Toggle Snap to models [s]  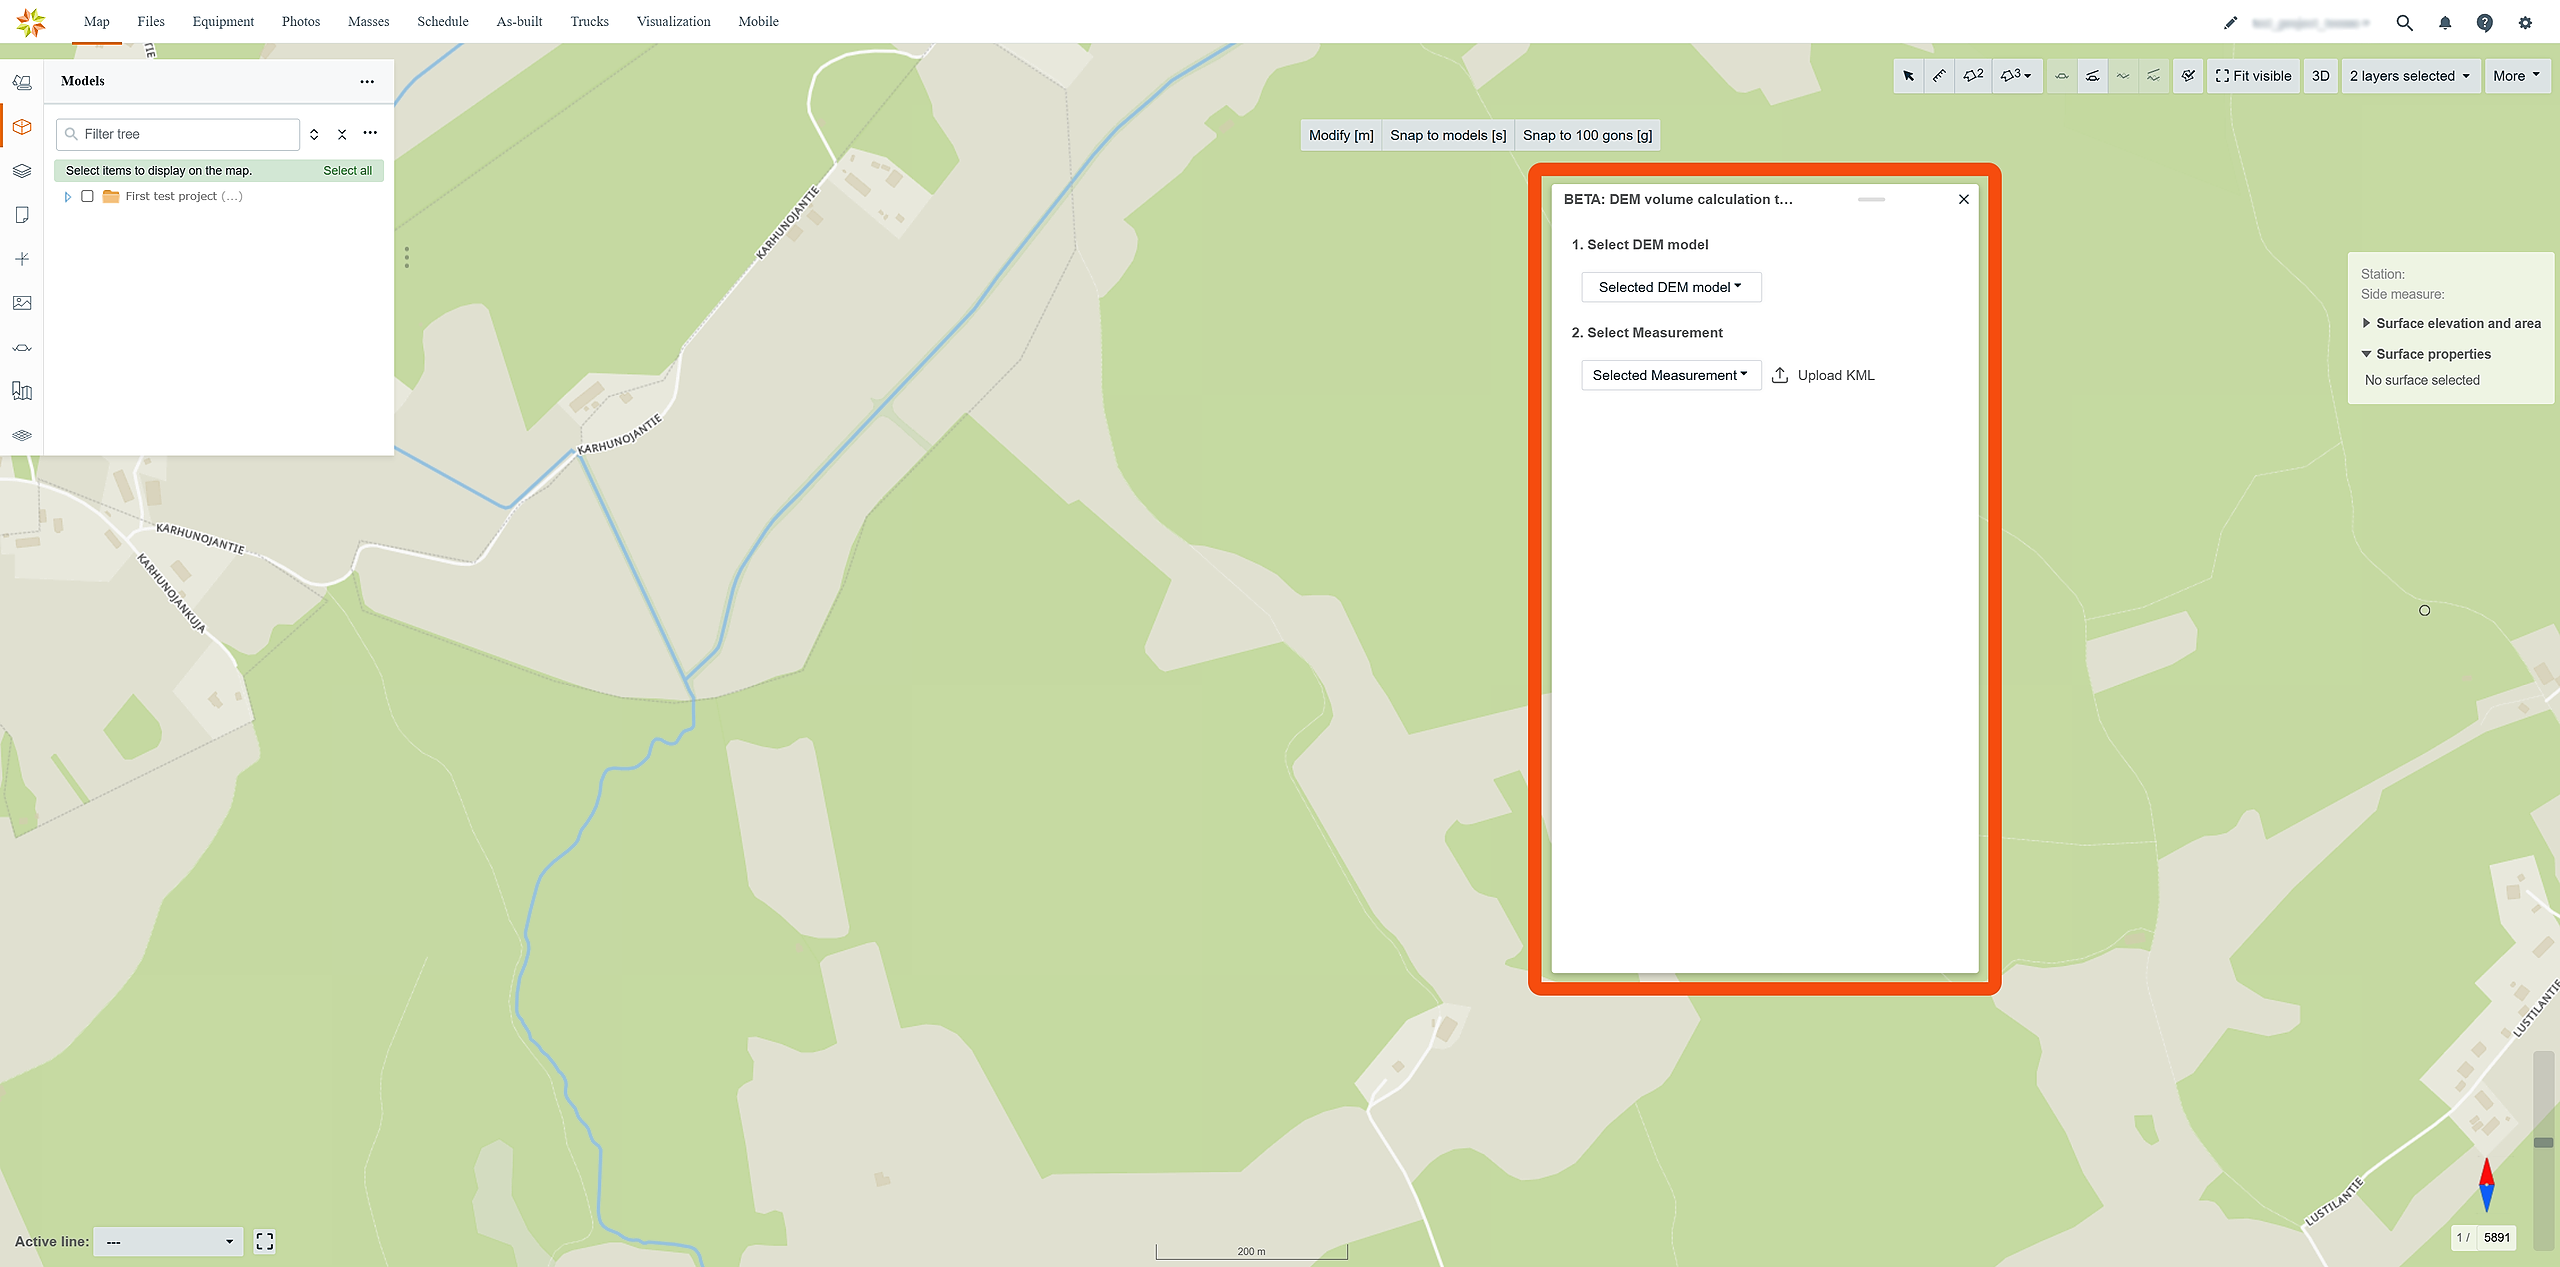(x=1447, y=135)
